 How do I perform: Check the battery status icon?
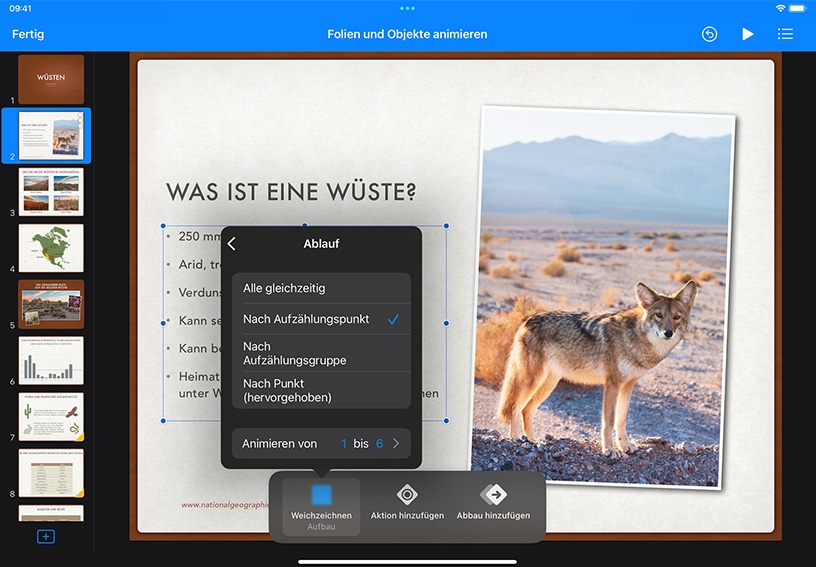pos(797,8)
